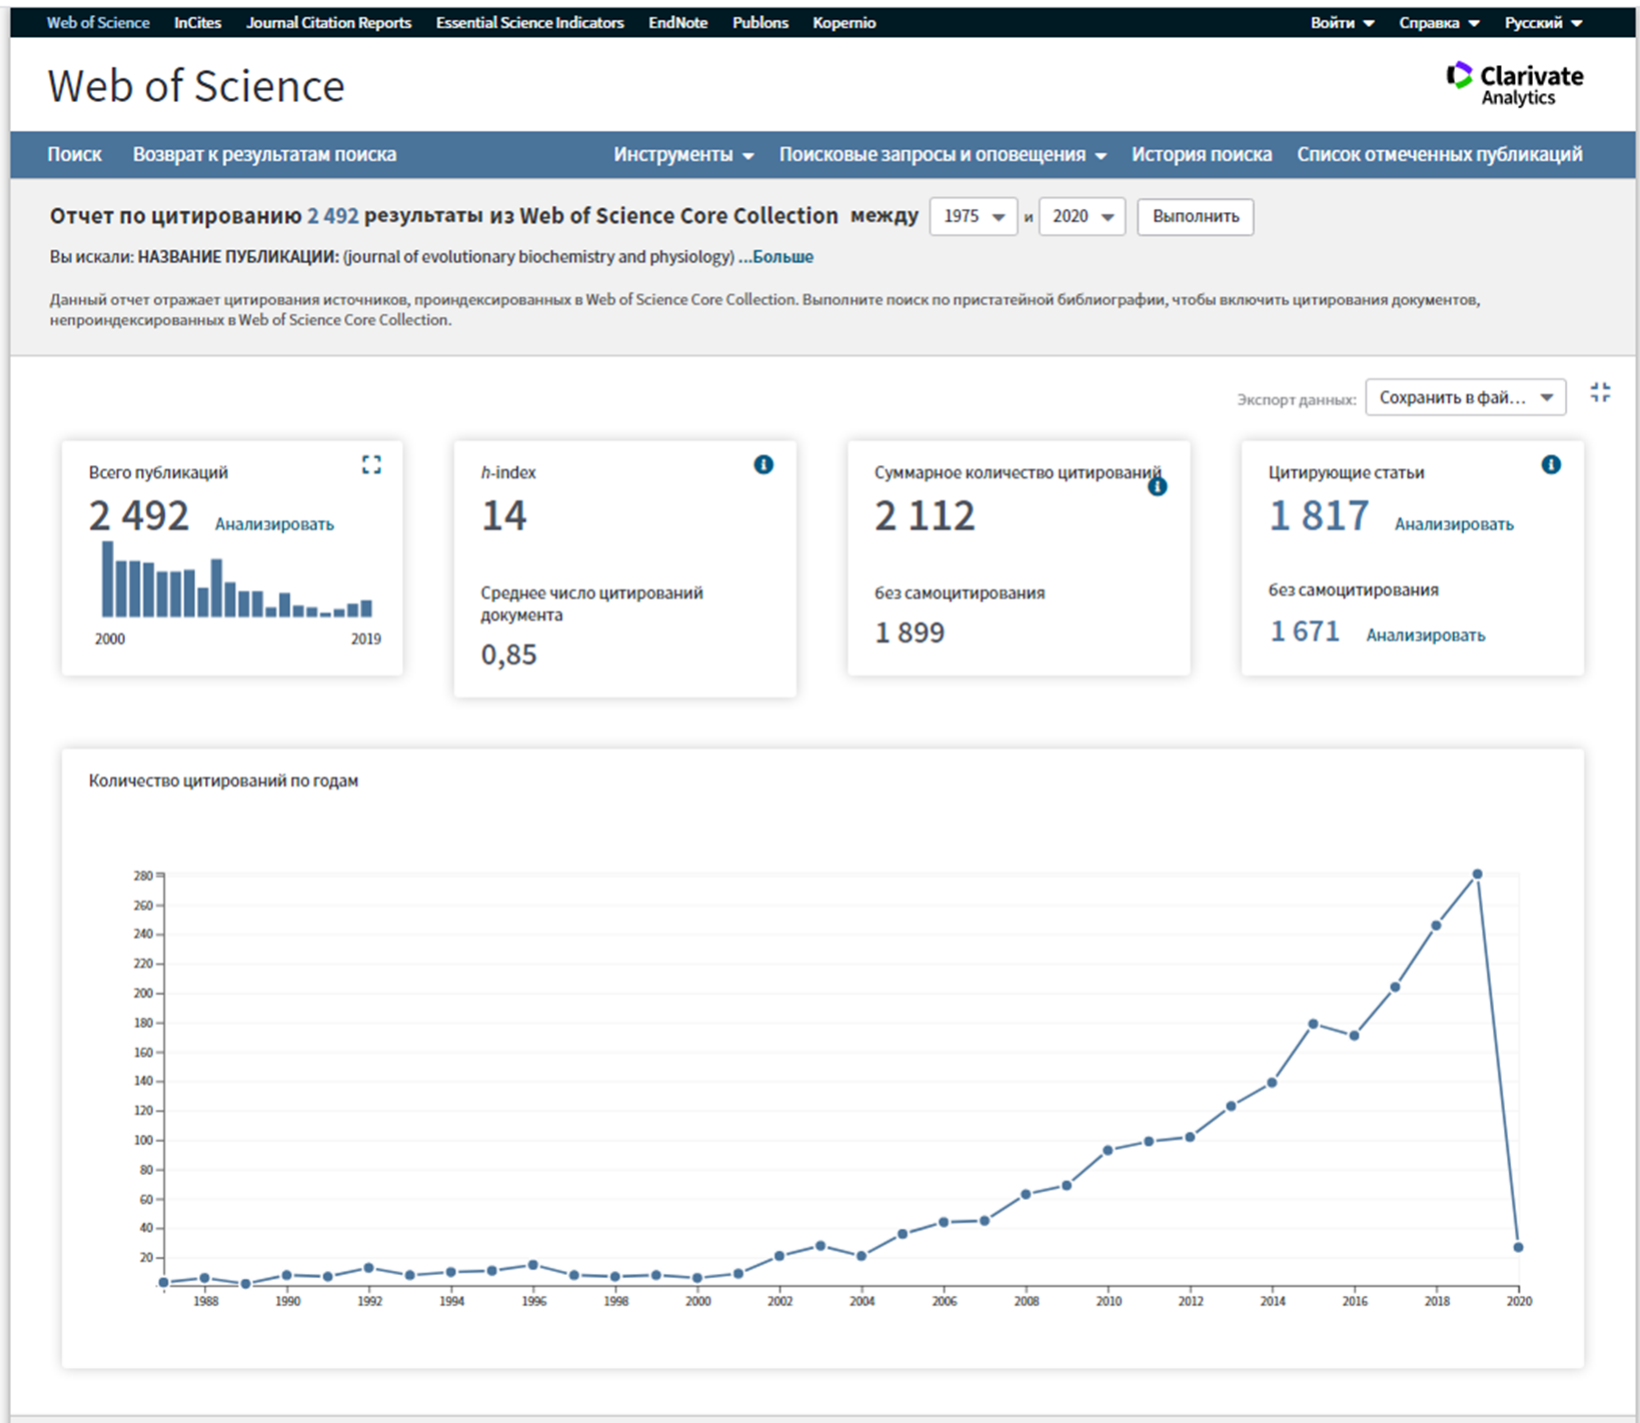Open the Войти sign-in dropdown
1640x1423 pixels.
click(x=1342, y=22)
